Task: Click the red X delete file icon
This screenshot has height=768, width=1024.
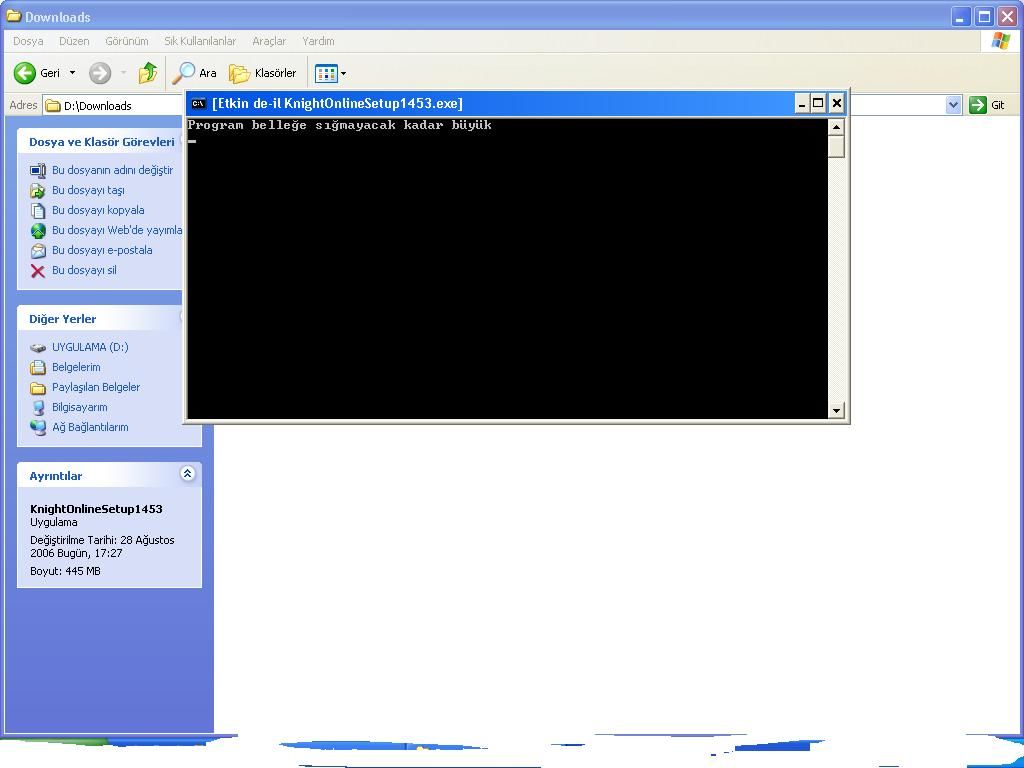Action: [x=38, y=271]
